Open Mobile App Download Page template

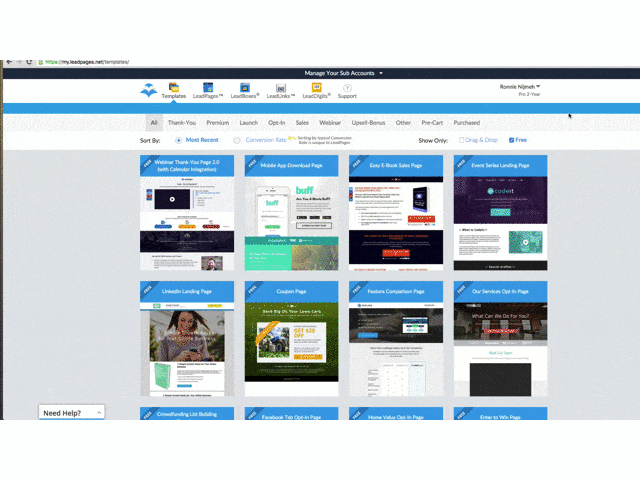click(291, 213)
